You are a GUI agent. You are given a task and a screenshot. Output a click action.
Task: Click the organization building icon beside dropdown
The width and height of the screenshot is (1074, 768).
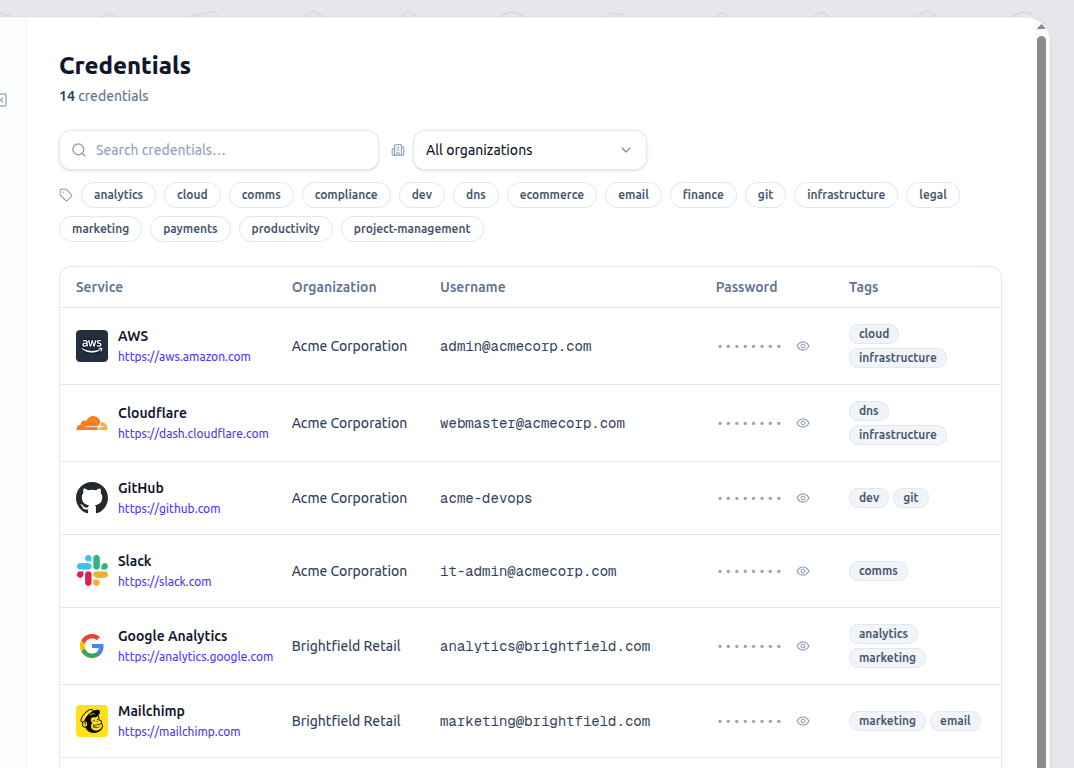(398, 150)
